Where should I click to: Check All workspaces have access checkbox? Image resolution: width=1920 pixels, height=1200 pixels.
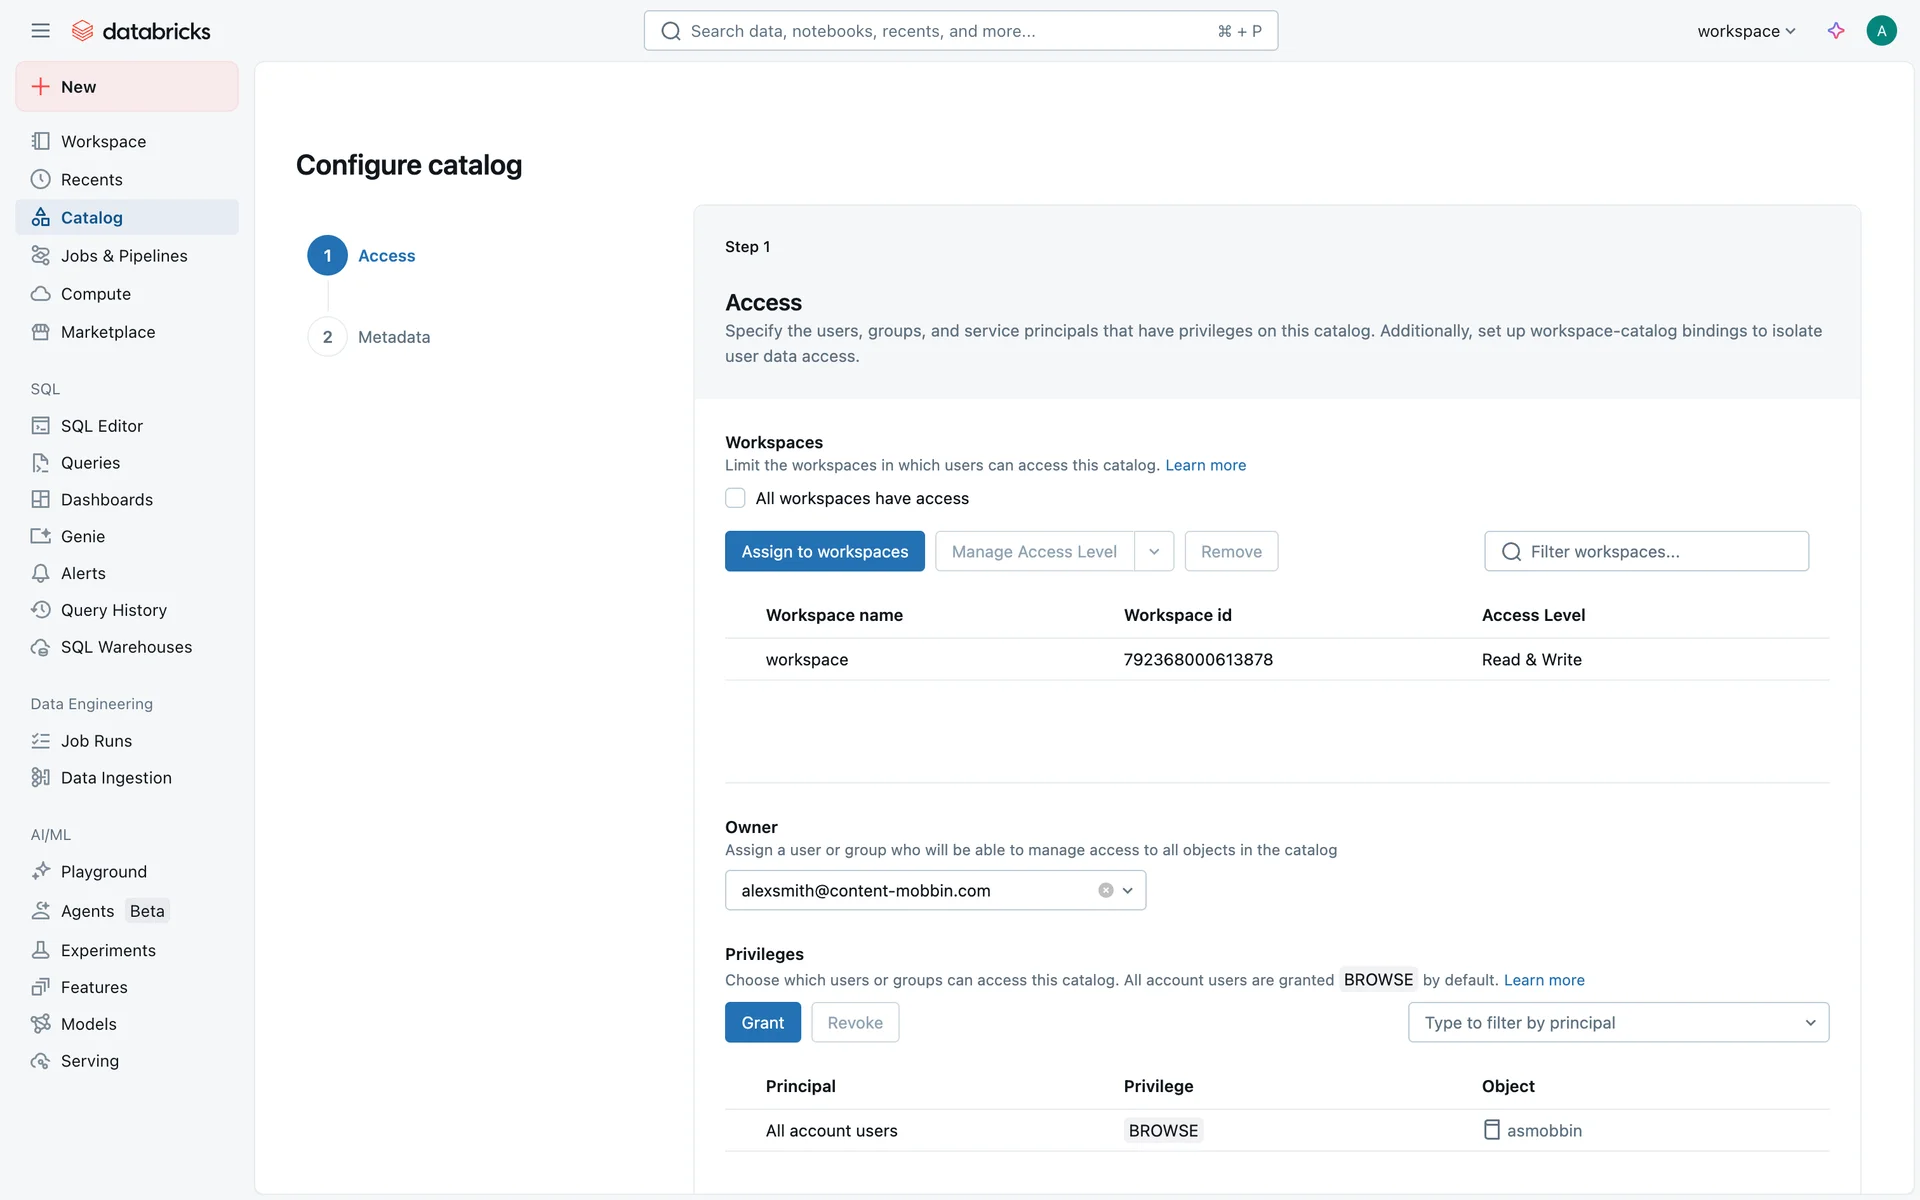click(x=735, y=498)
